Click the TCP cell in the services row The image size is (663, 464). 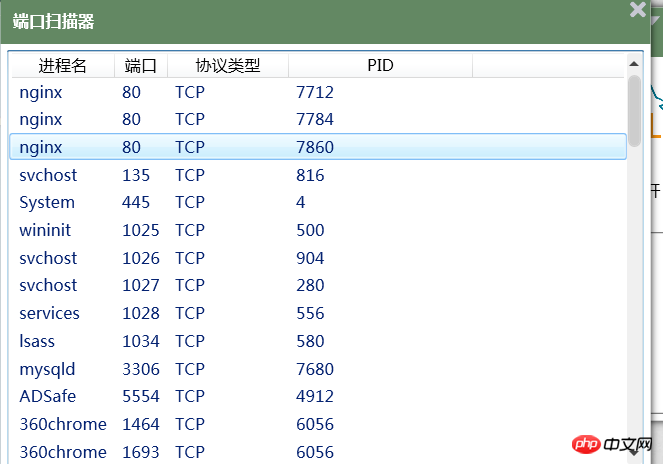(x=190, y=313)
